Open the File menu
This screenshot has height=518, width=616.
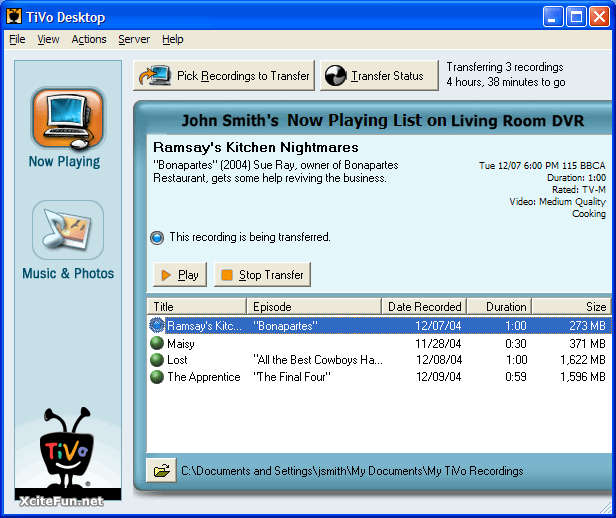click(17, 39)
